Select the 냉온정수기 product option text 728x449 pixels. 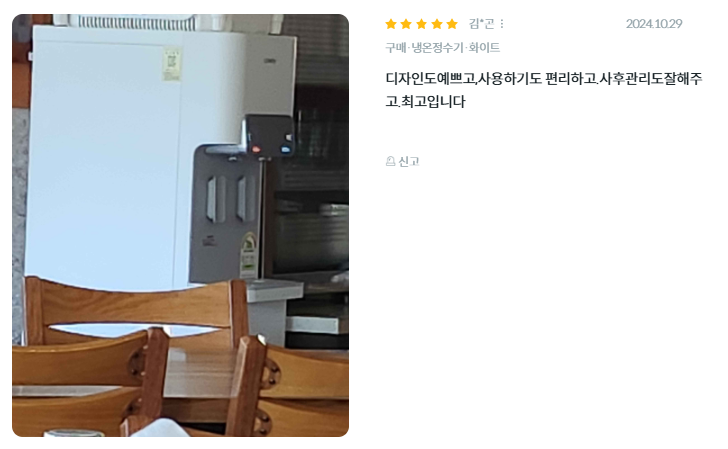click(437, 47)
